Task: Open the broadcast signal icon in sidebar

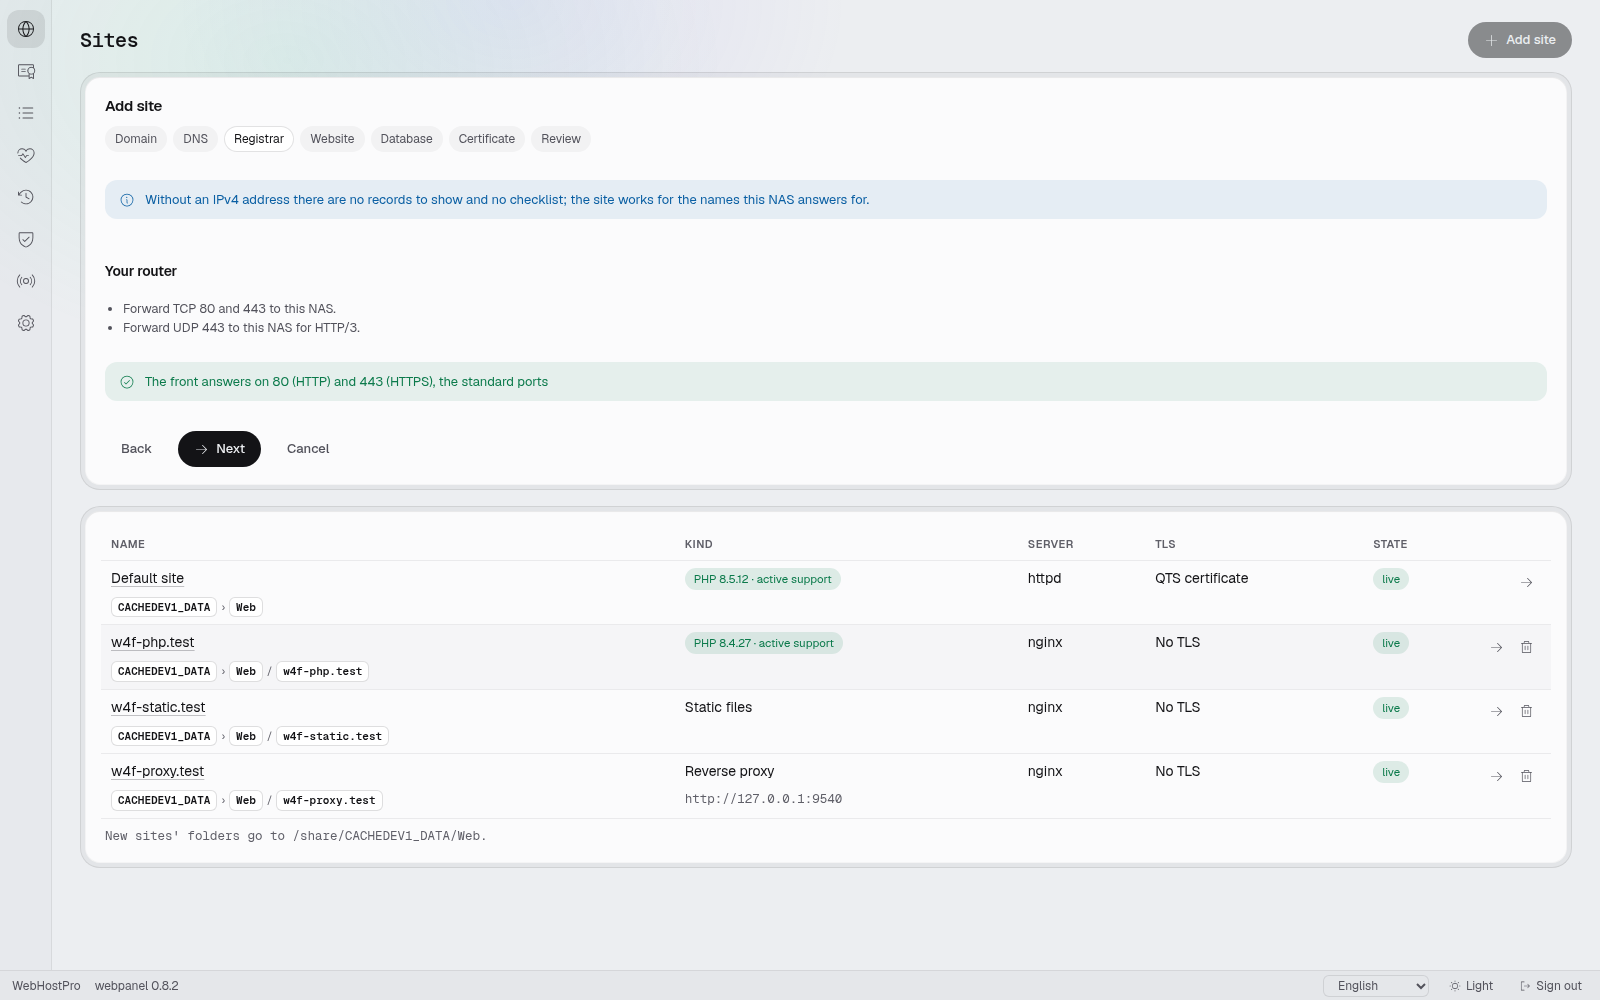Action: coord(26,281)
